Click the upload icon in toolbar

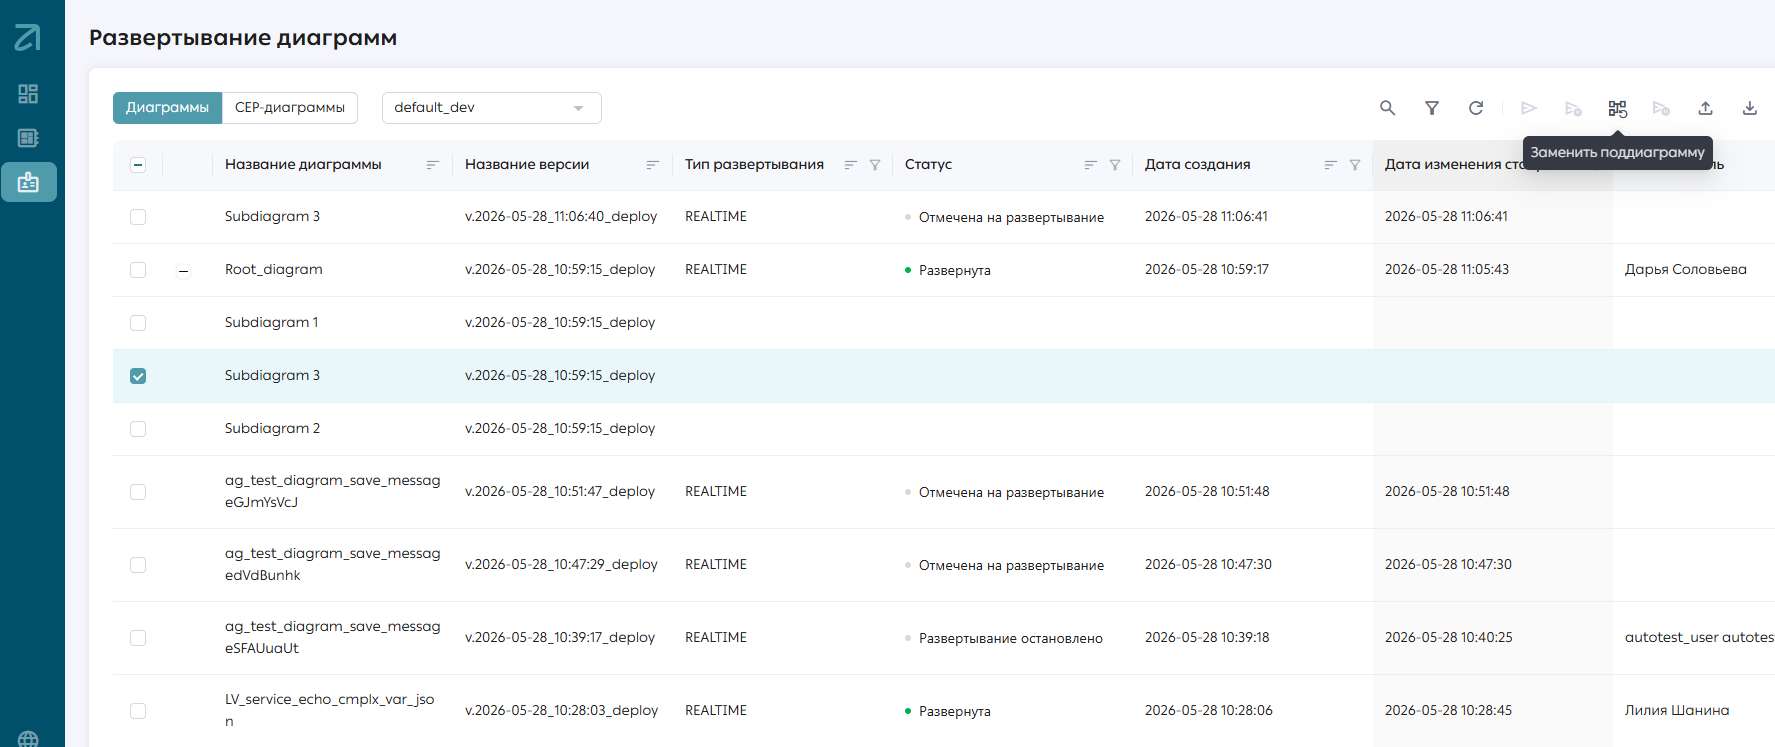tap(1706, 108)
